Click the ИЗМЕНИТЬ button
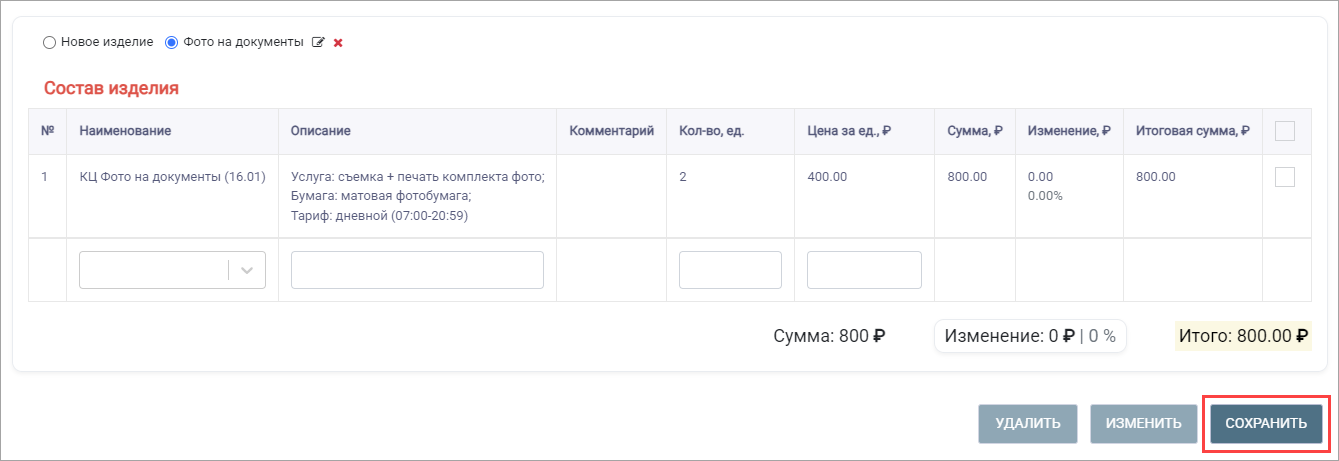This screenshot has width=1339, height=461. 1144,424
